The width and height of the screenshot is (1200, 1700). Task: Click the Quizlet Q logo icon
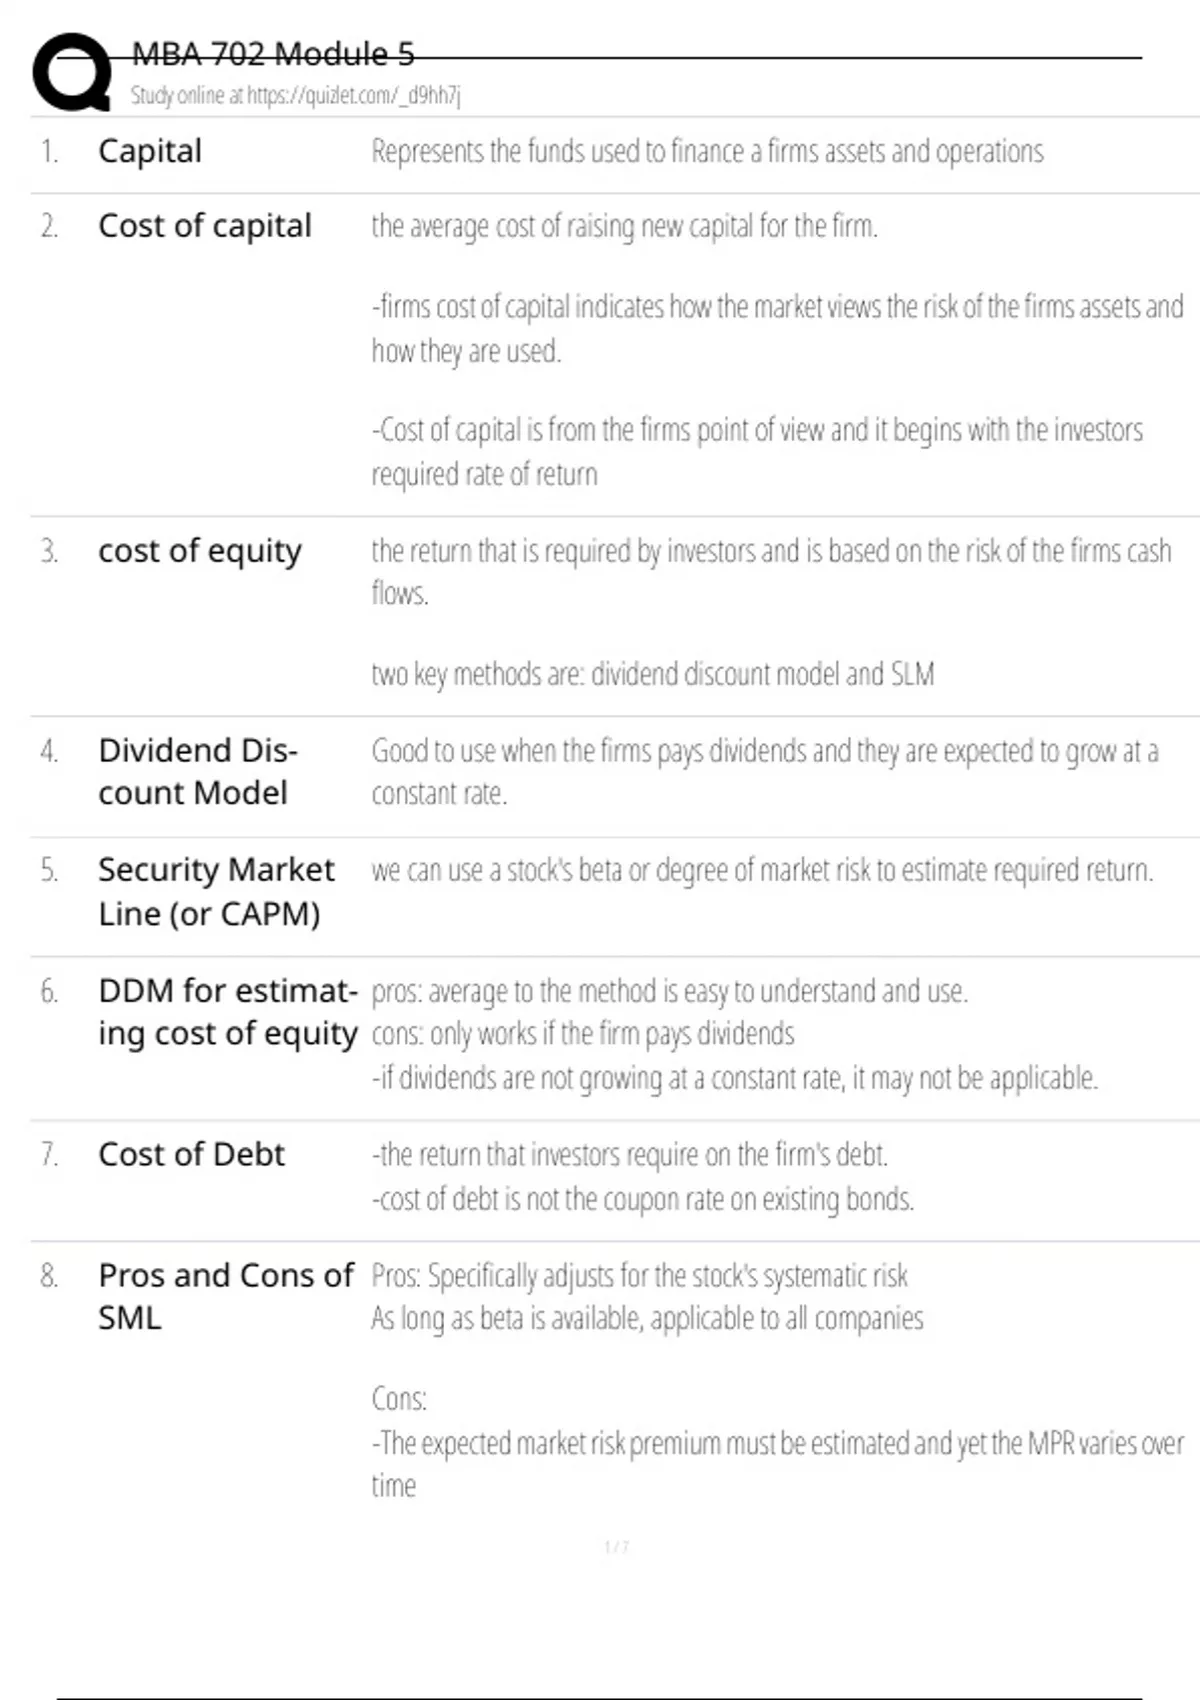click(x=72, y=72)
